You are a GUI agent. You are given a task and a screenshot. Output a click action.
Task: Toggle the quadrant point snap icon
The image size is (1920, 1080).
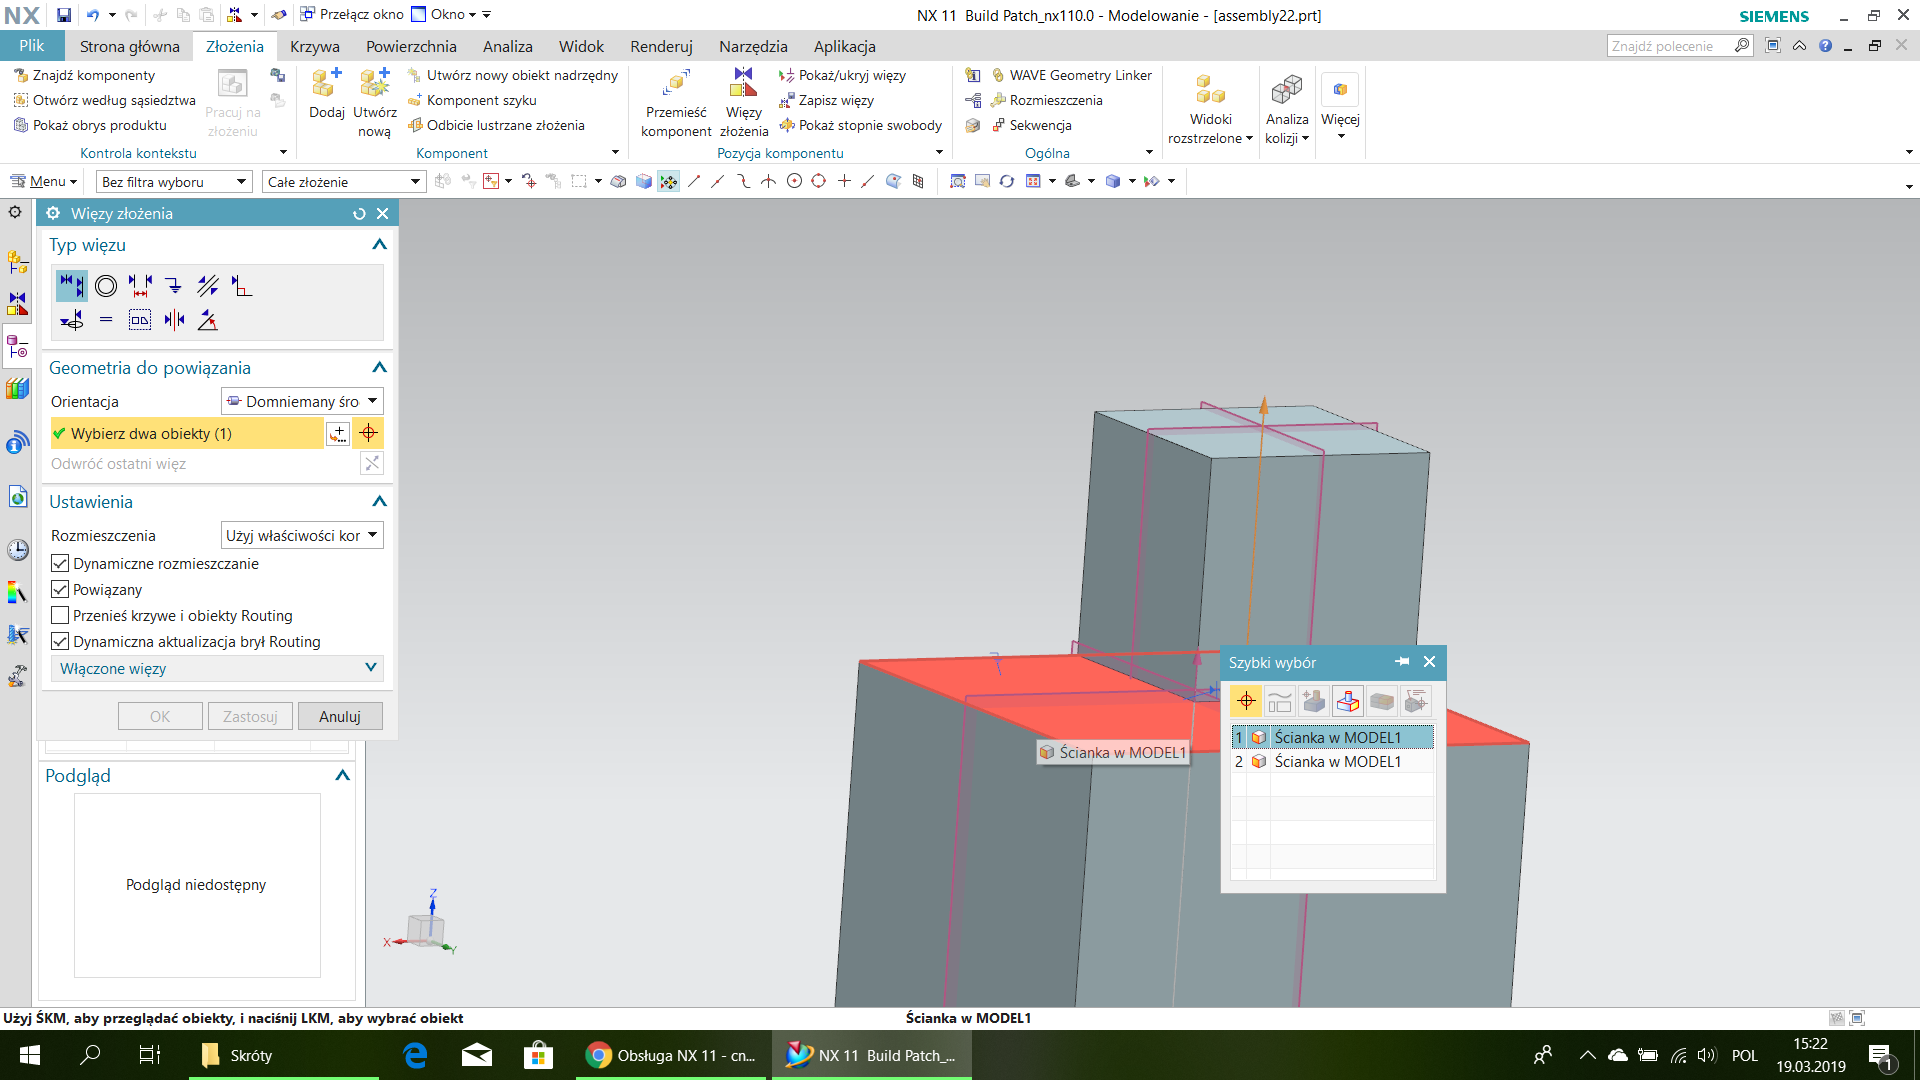click(x=818, y=181)
